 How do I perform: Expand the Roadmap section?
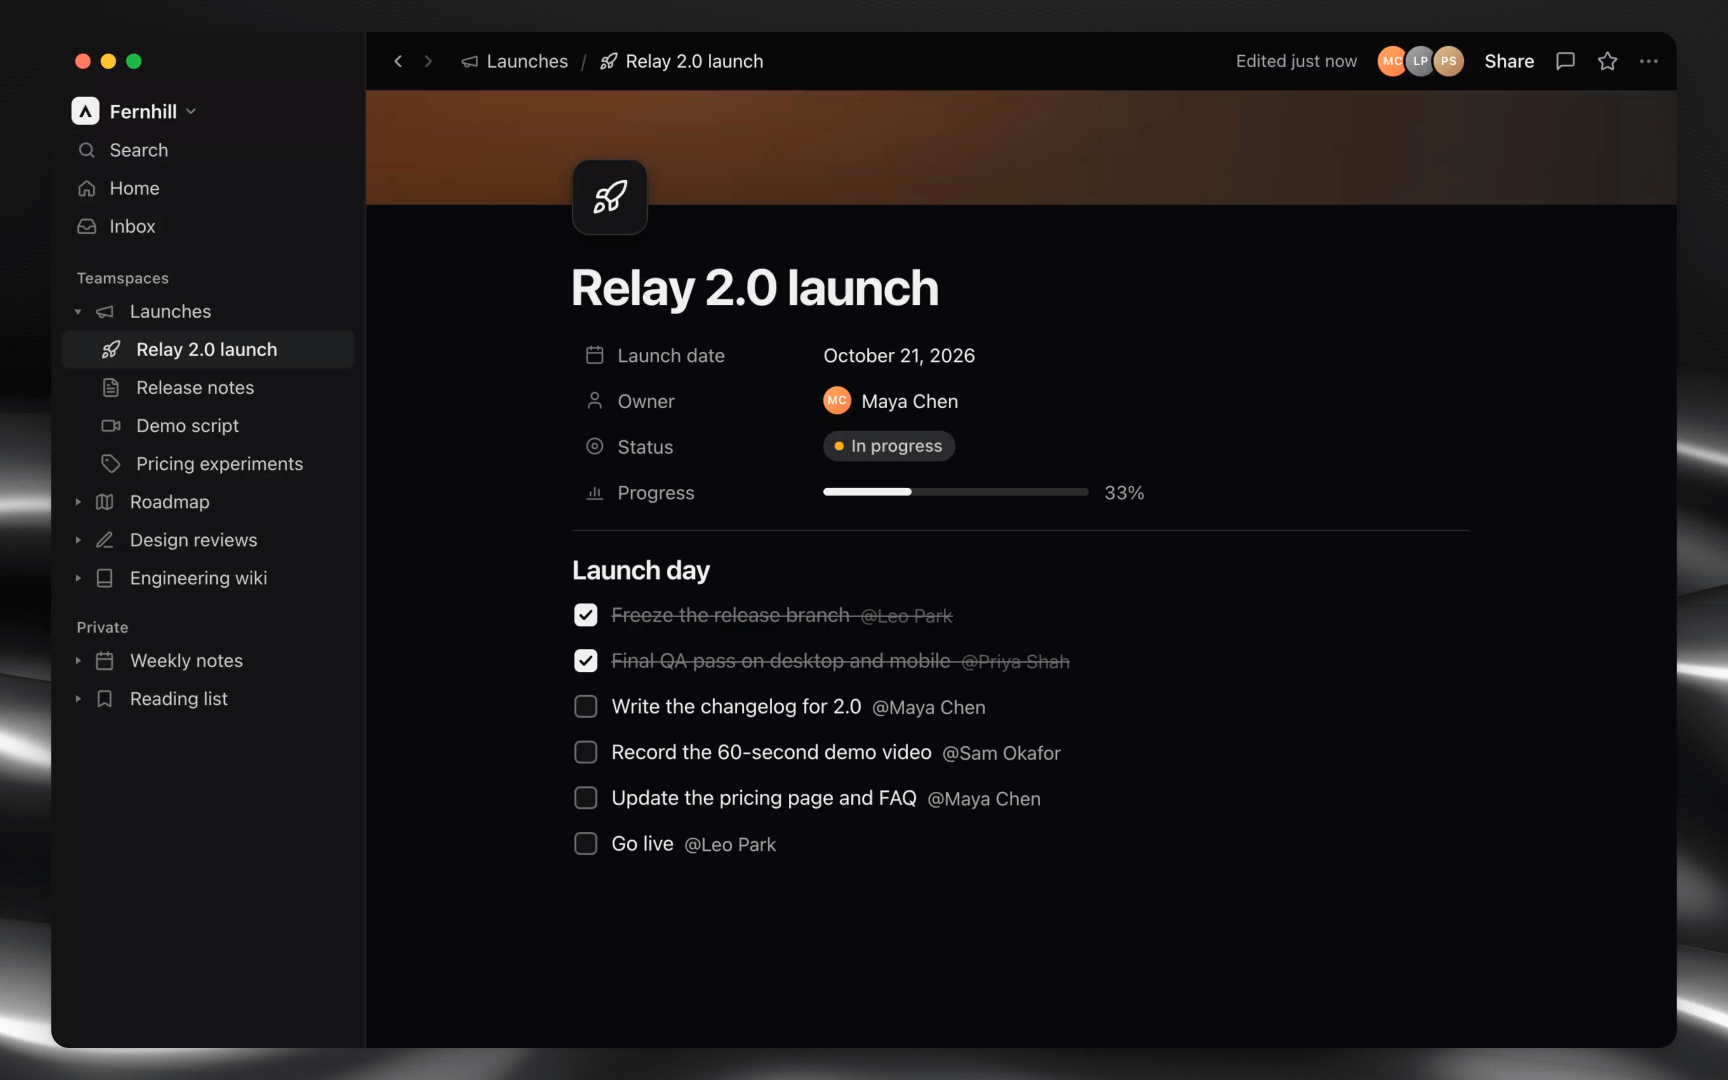pyautogui.click(x=78, y=502)
